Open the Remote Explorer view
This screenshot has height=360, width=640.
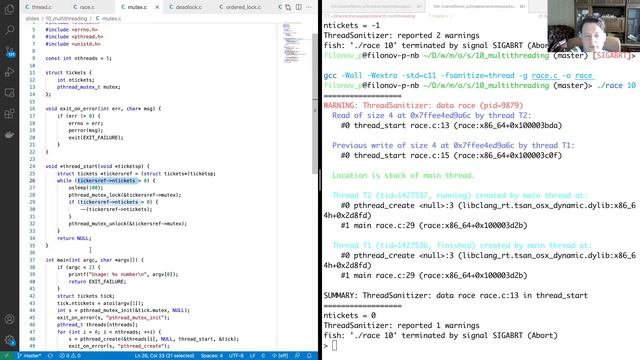click(9, 93)
